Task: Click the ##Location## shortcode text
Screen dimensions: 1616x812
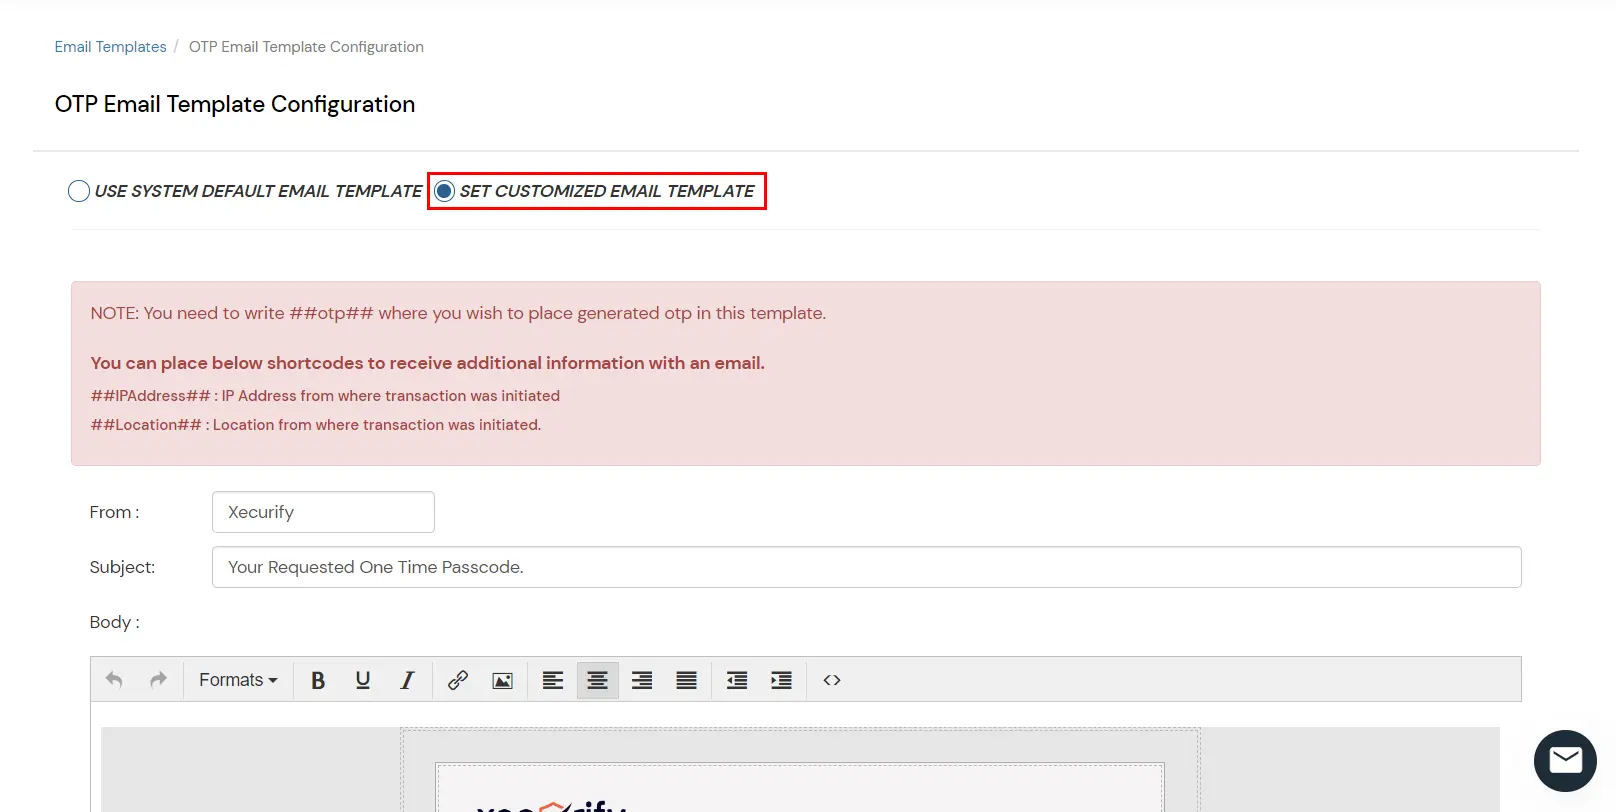Action: point(146,425)
